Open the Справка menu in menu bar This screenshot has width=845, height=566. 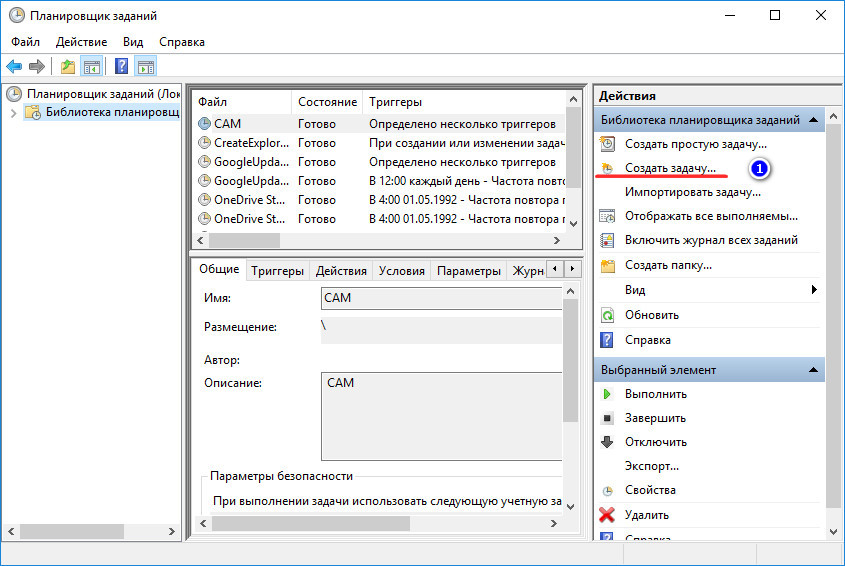pos(182,42)
